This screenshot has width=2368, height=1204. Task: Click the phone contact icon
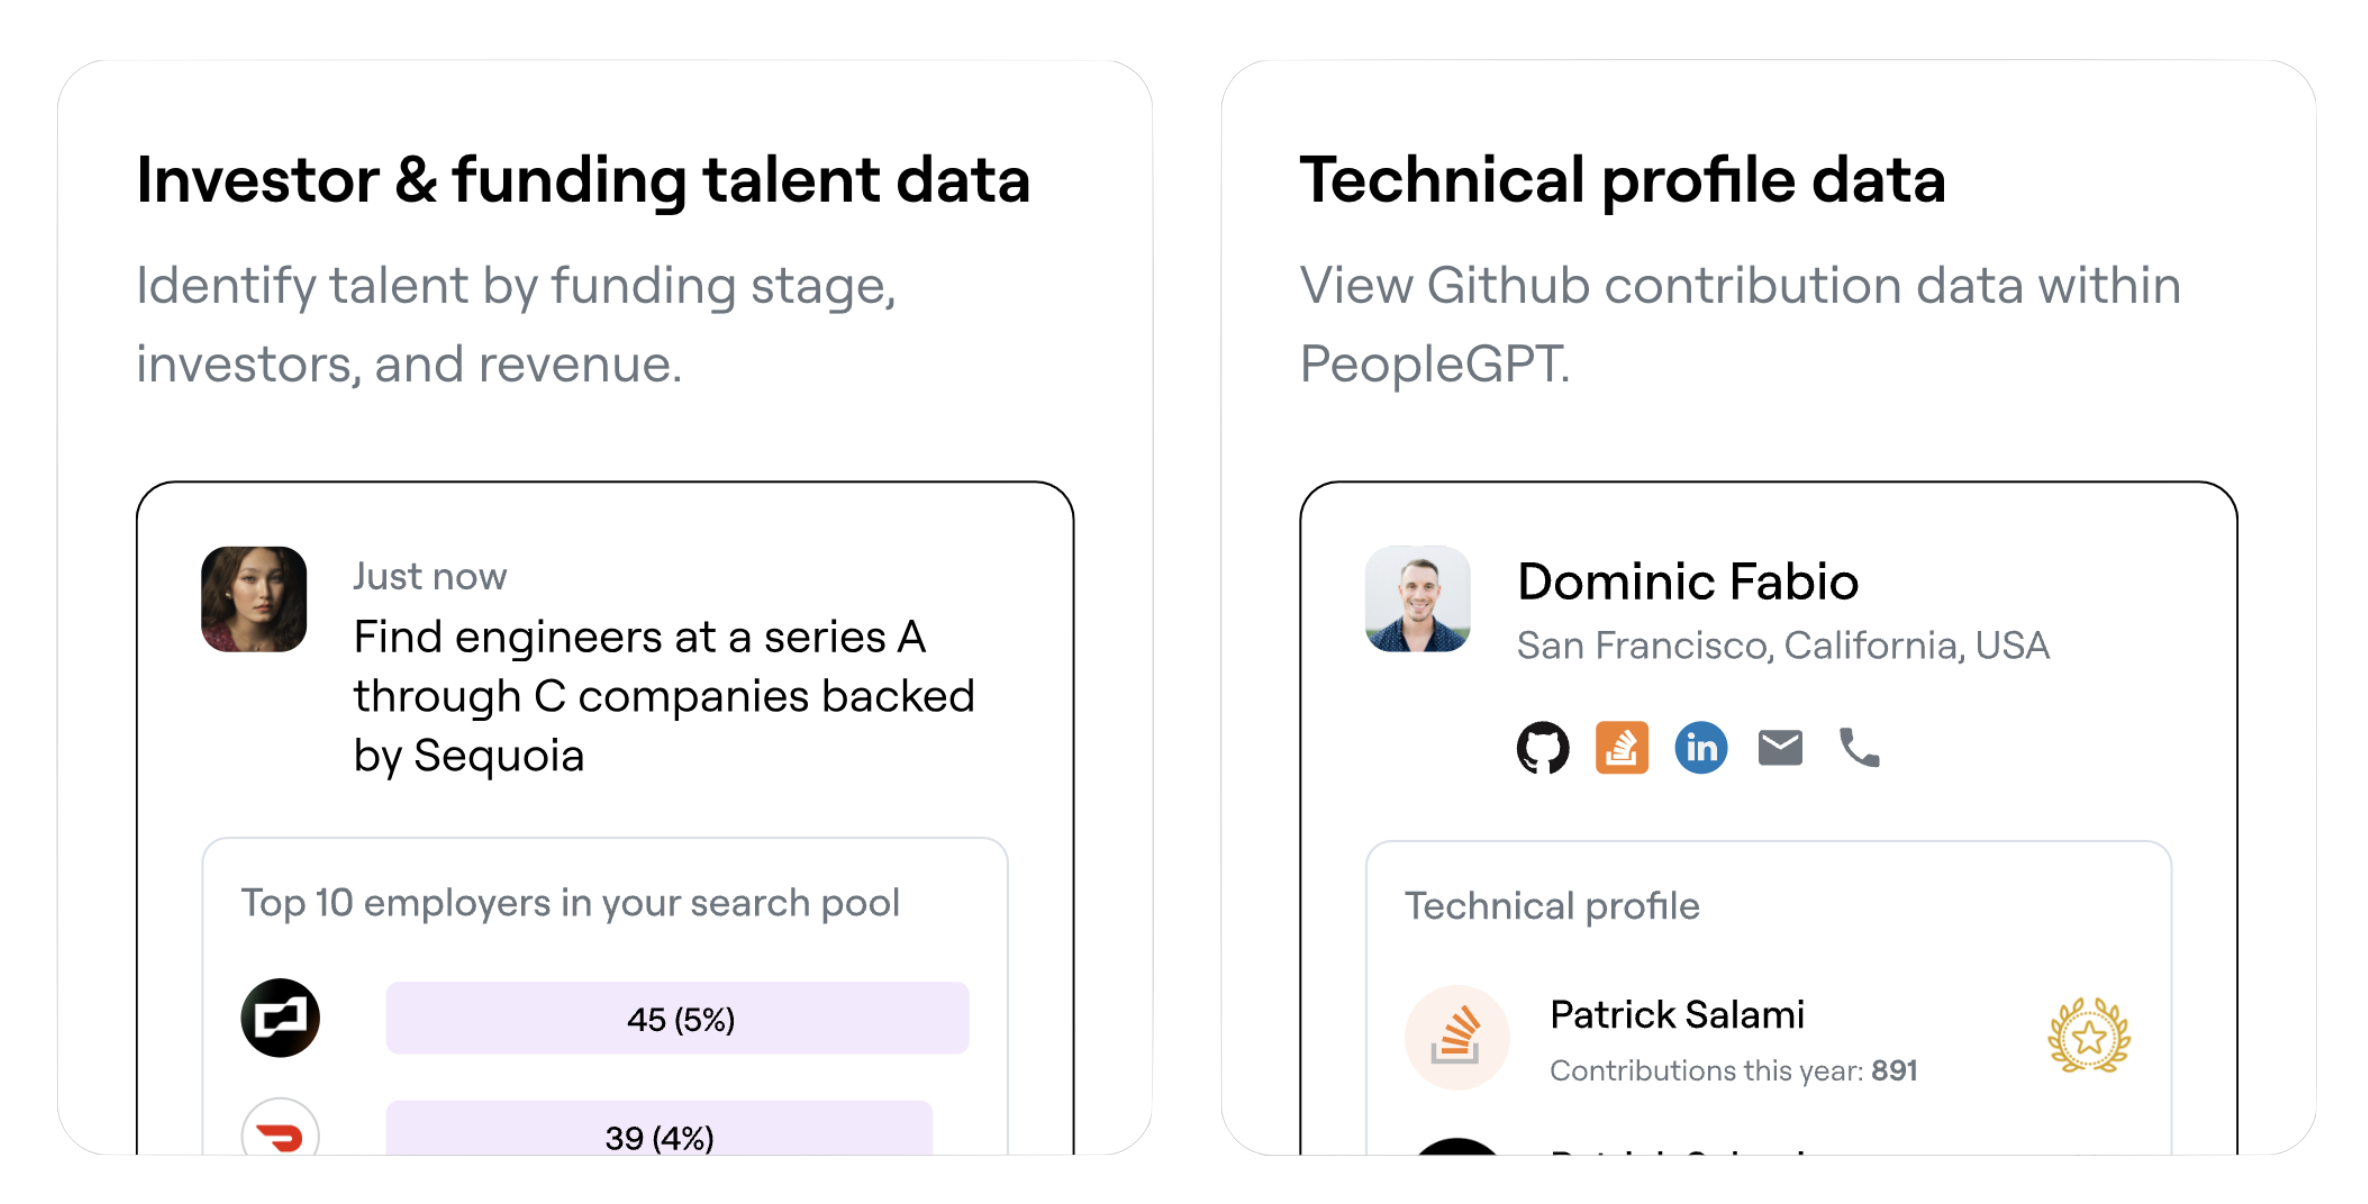pos(1859,747)
